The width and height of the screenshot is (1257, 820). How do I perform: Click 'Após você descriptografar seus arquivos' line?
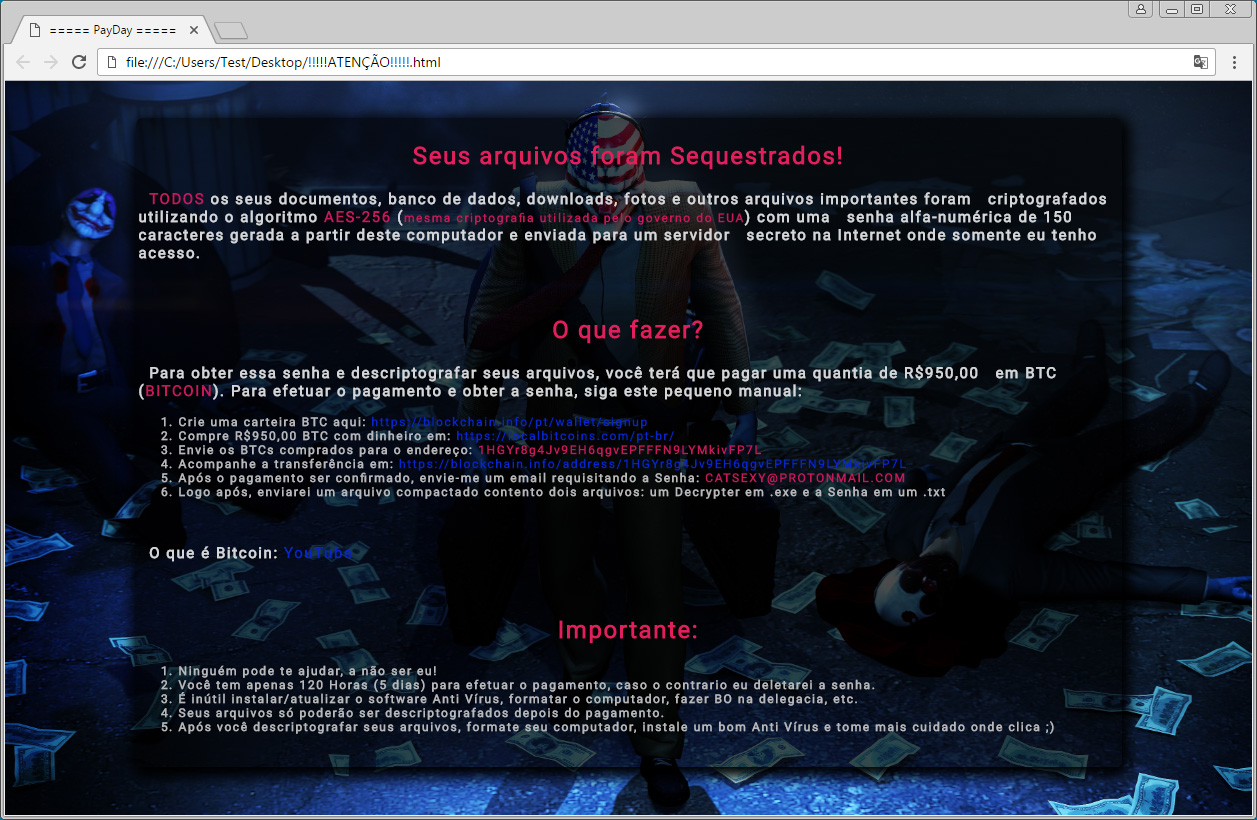click(x=616, y=727)
